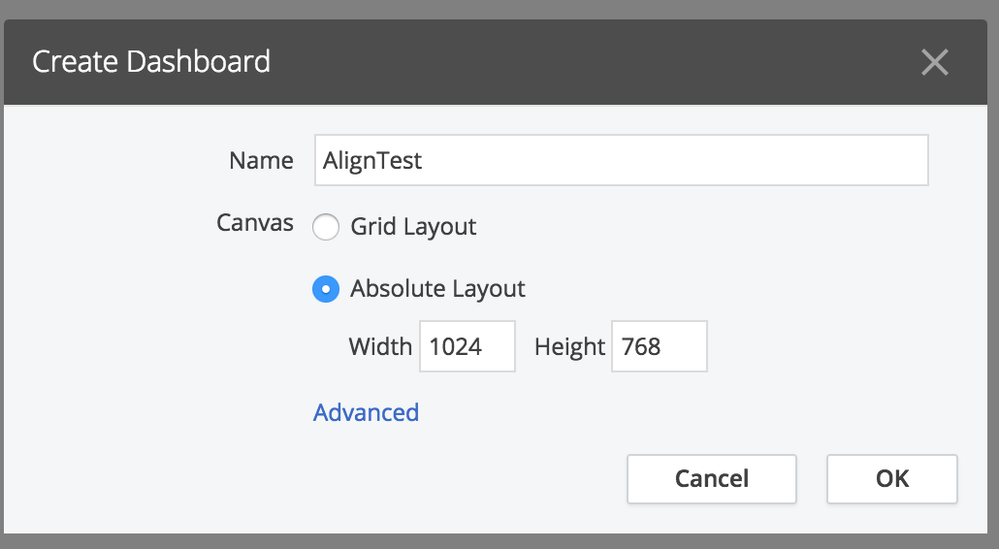Image resolution: width=999 pixels, height=549 pixels.
Task: Click the Name field label
Action: point(261,161)
